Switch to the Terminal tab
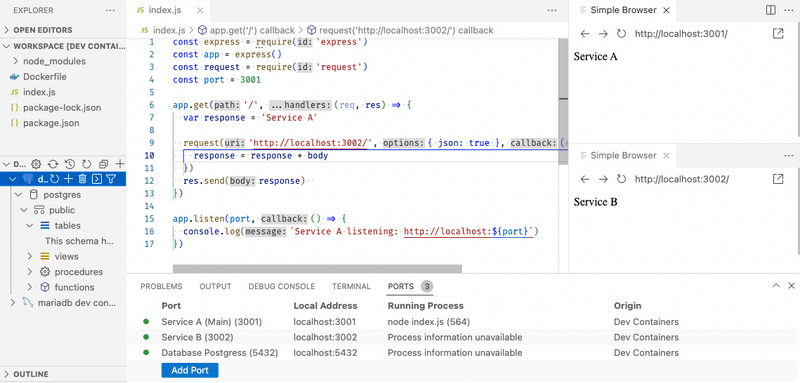Image resolution: width=800 pixels, height=383 pixels. click(x=352, y=287)
